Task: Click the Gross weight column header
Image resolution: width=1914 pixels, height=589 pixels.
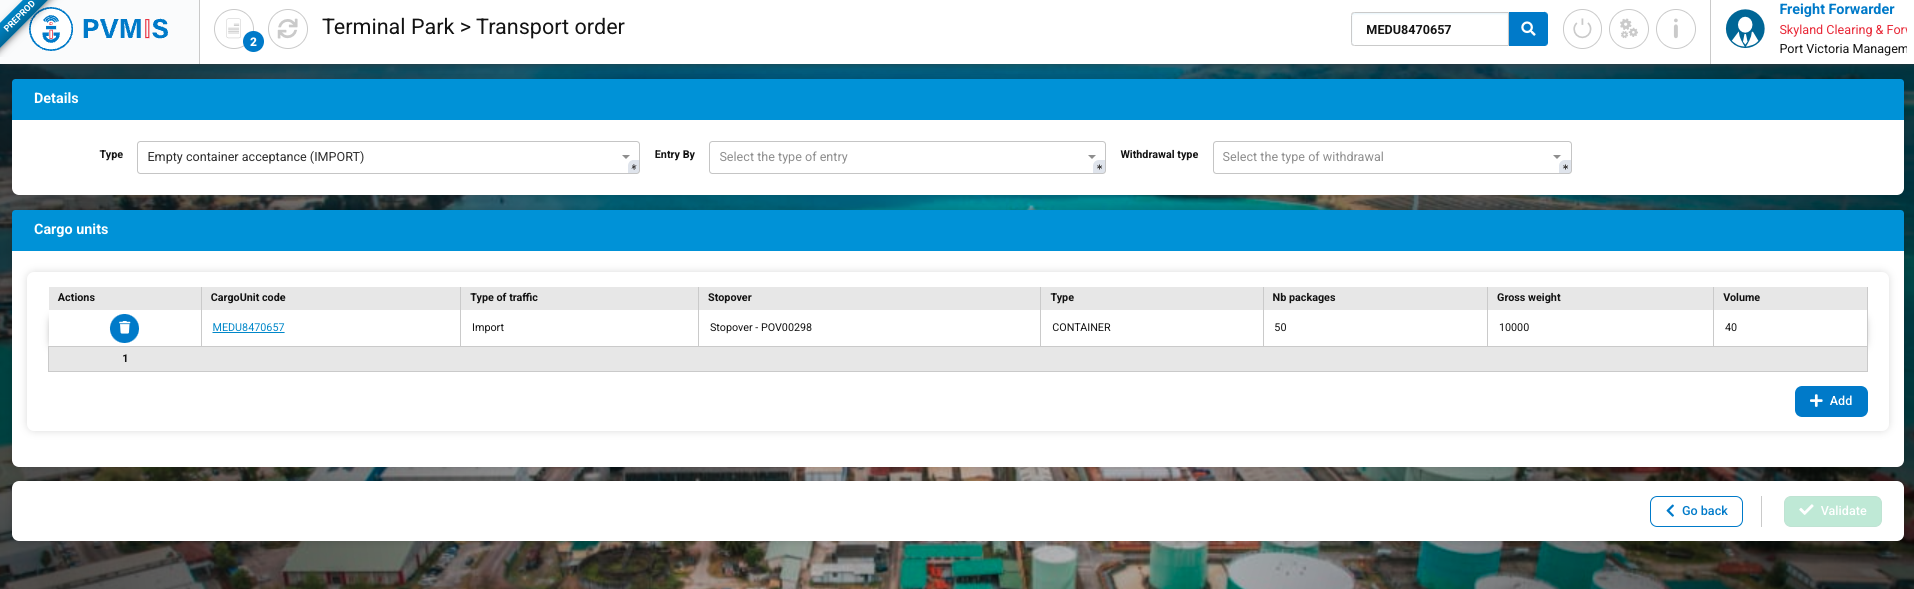Action: click(1528, 298)
